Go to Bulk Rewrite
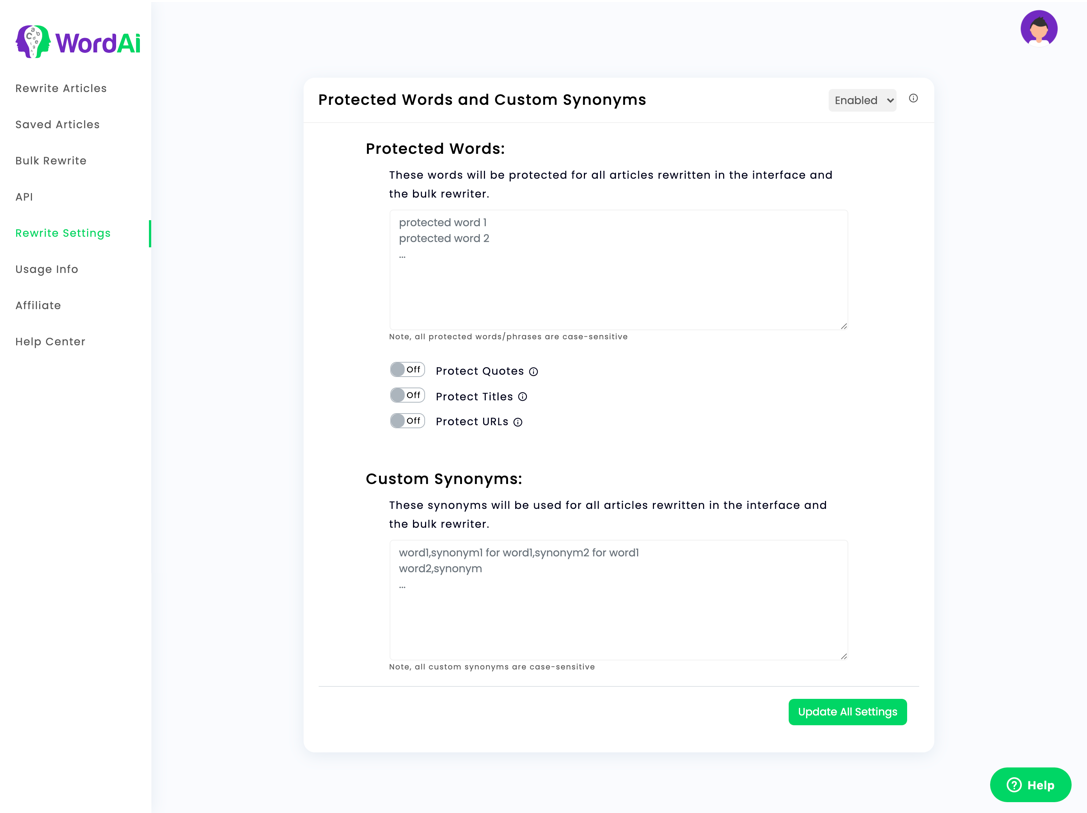1087x813 pixels. [49, 160]
